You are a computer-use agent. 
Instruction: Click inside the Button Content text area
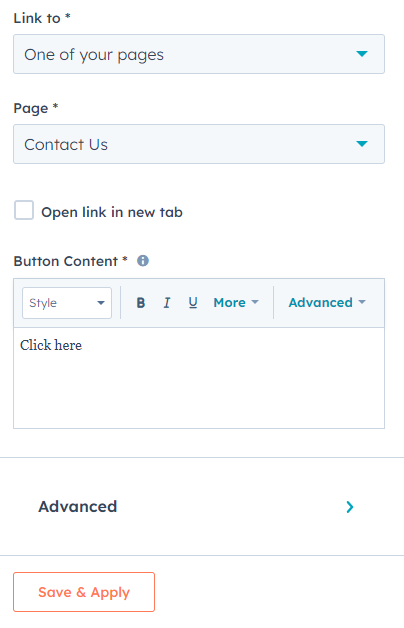pyautogui.click(x=199, y=378)
